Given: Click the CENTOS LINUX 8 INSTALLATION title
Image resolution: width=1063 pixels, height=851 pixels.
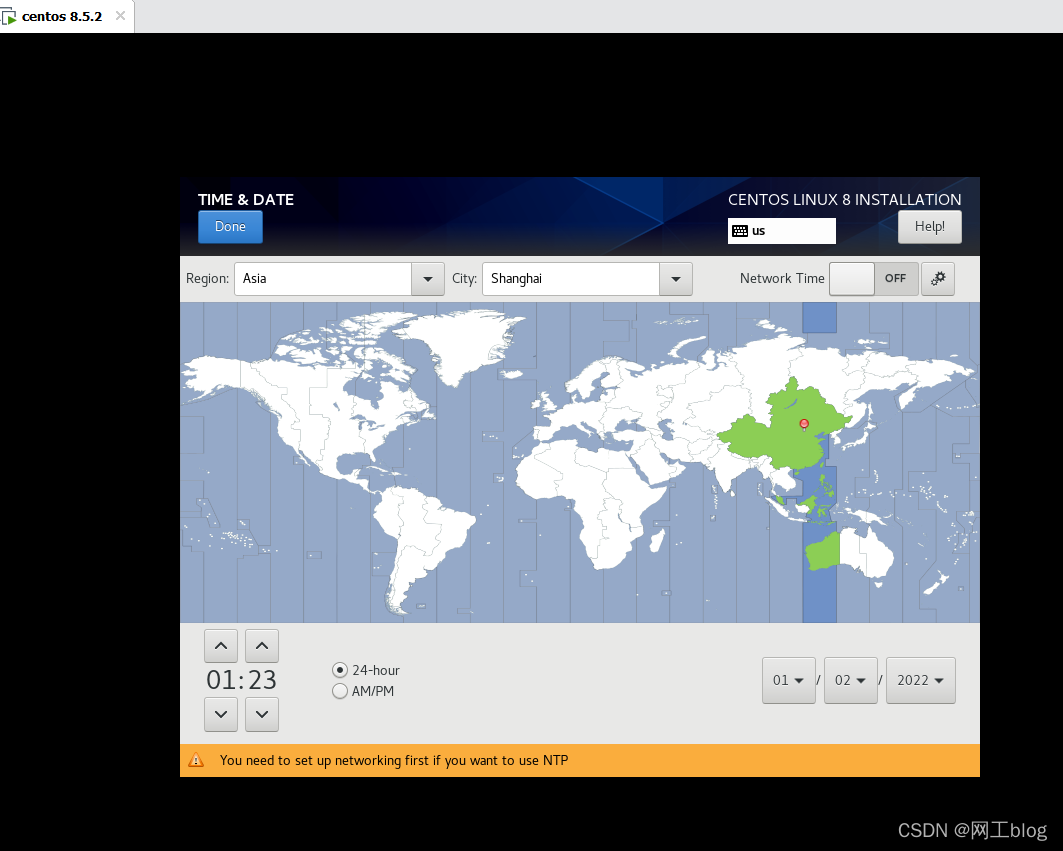Looking at the screenshot, I should [x=844, y=199].
